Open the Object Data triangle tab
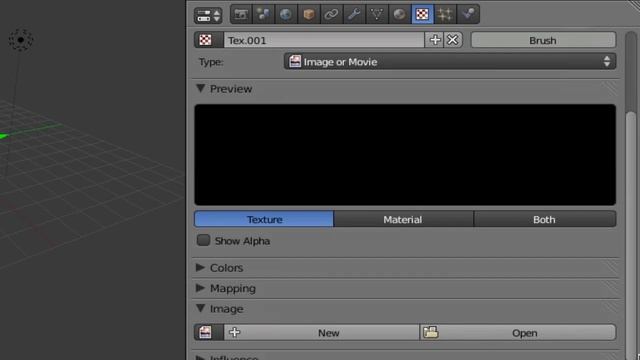The height and width of the screenshot is (360, 640). pos(376,15)
